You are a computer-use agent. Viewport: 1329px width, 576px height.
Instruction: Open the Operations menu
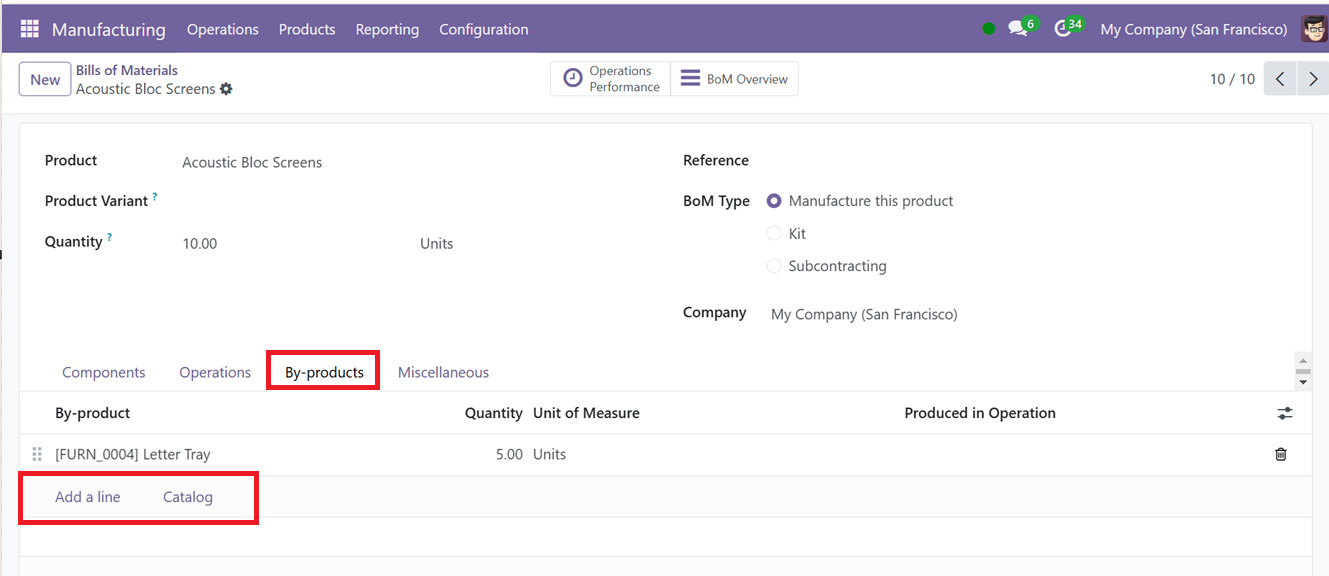[x=222, y=29]
